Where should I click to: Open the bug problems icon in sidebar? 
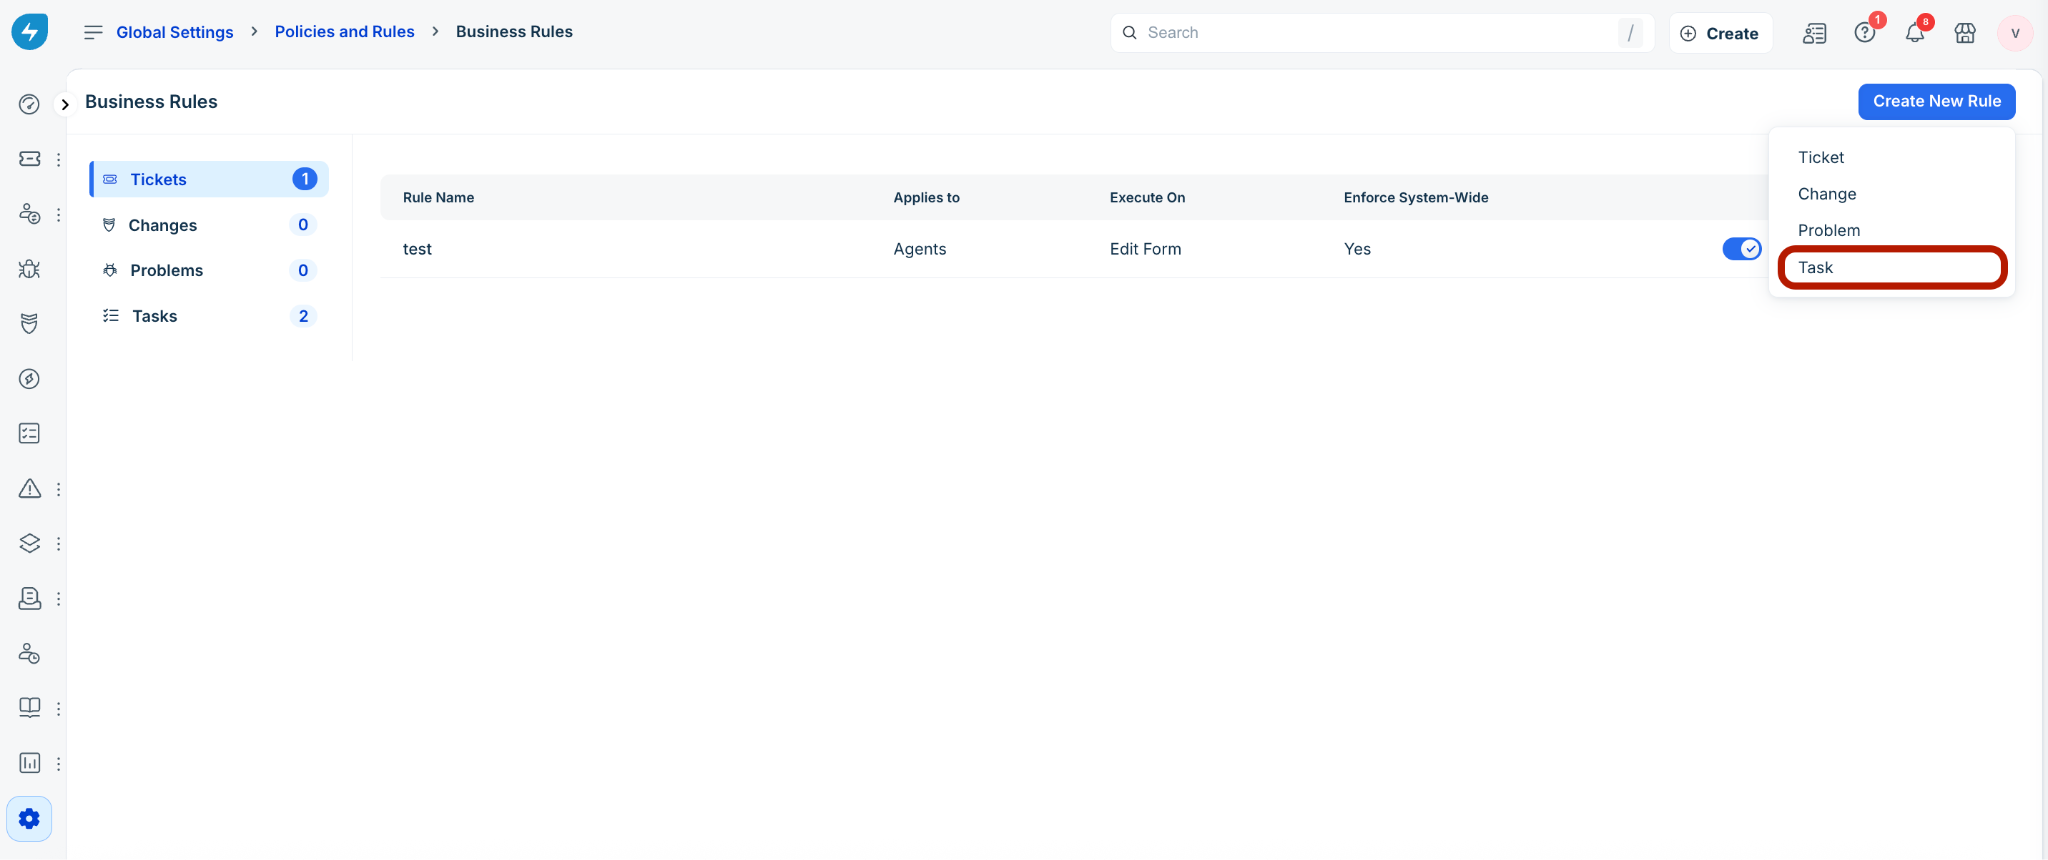pyautogui.click(x=29, y=268)
